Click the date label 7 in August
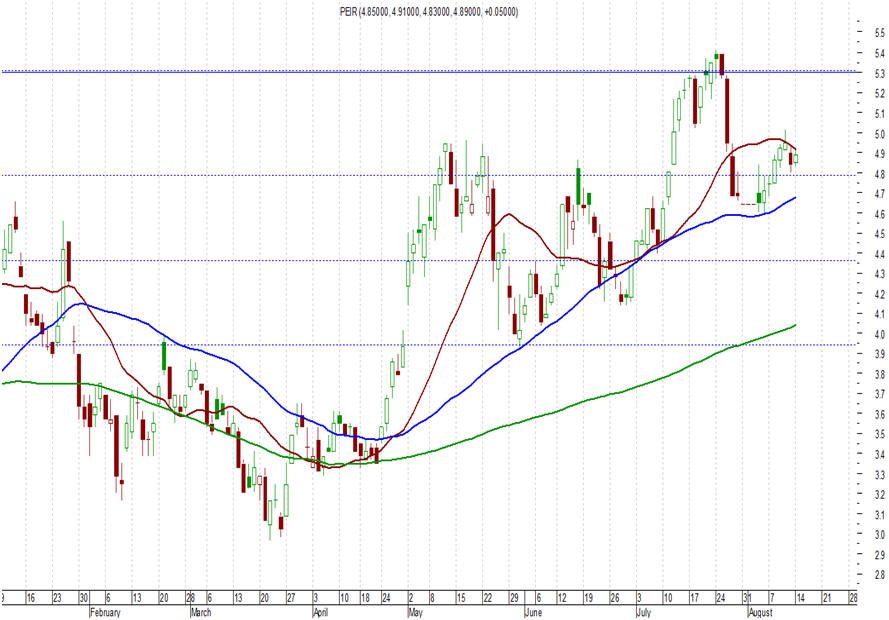This screenshot has width=889, height=620. tap(771, 598)
